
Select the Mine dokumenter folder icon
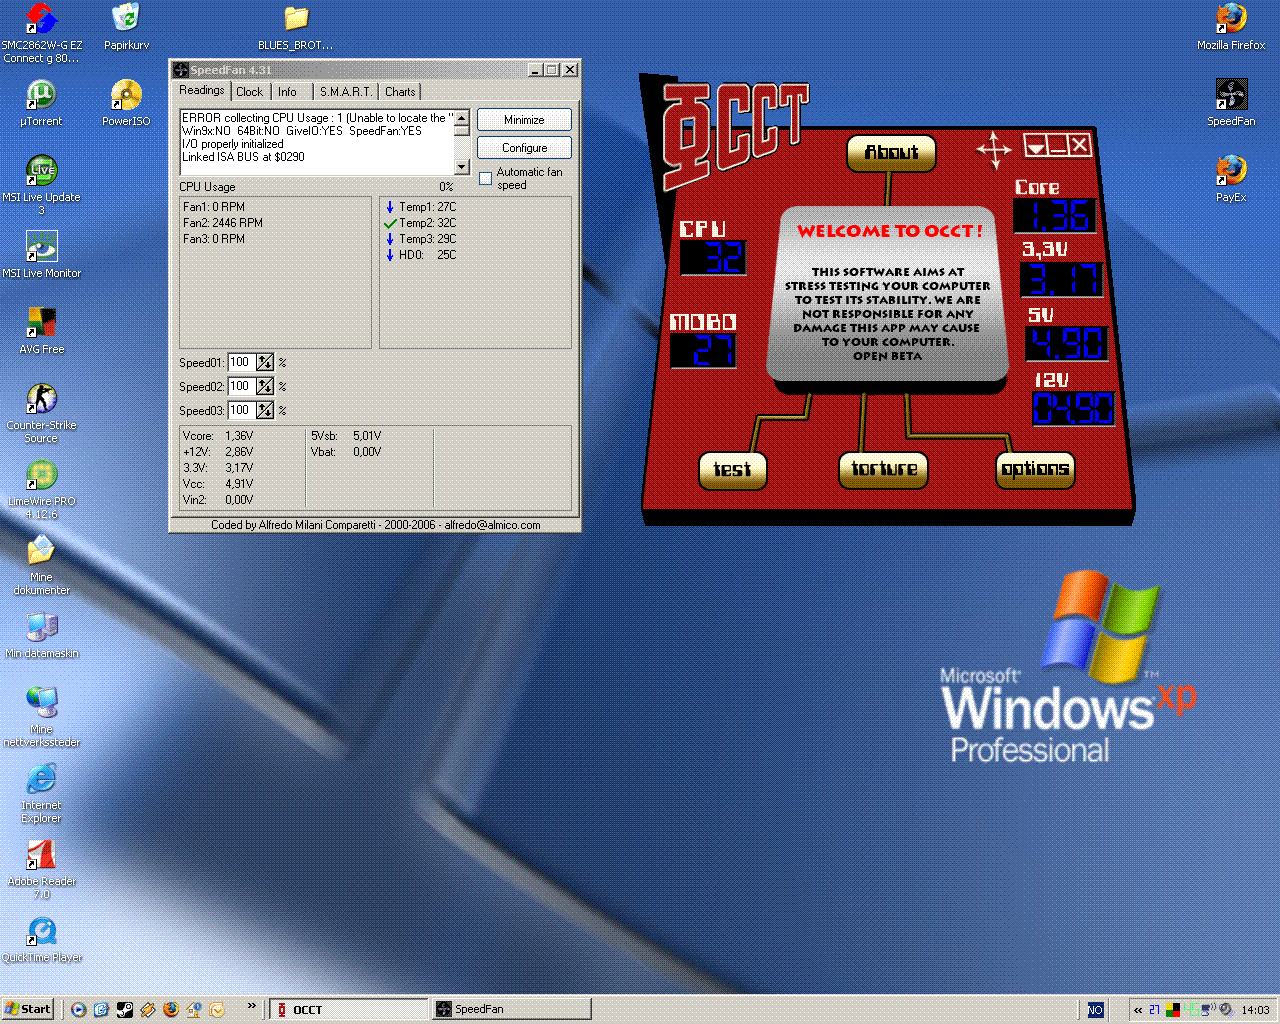click(x=41, y=565)
